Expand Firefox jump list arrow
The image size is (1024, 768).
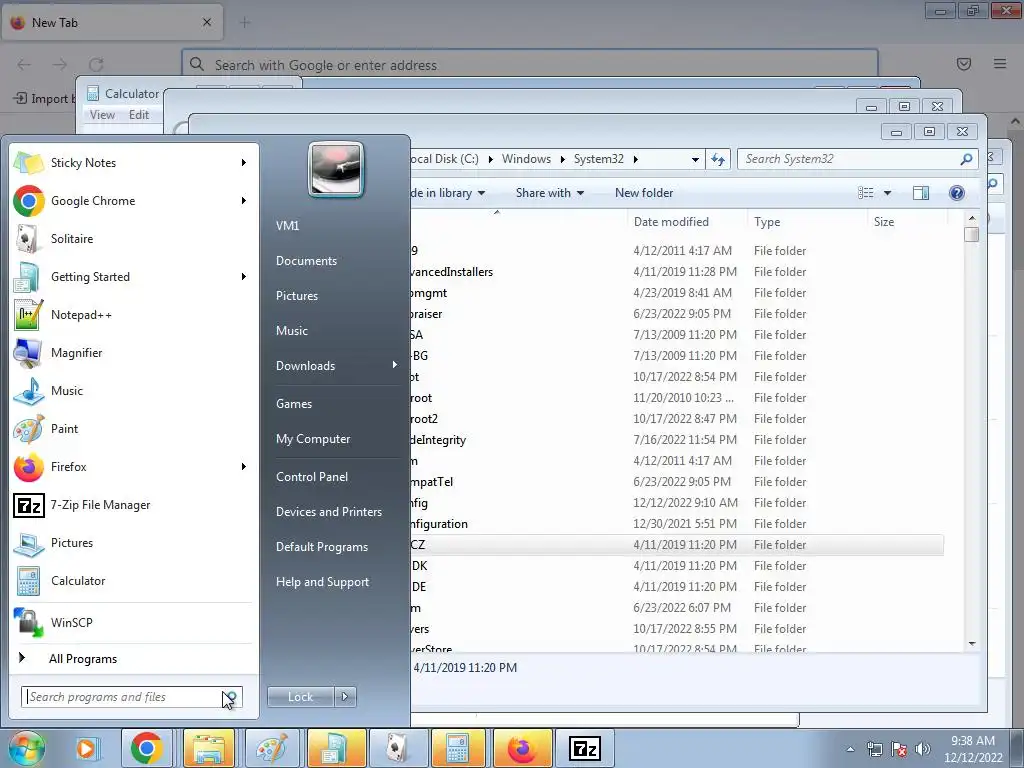tap(244, 466)
